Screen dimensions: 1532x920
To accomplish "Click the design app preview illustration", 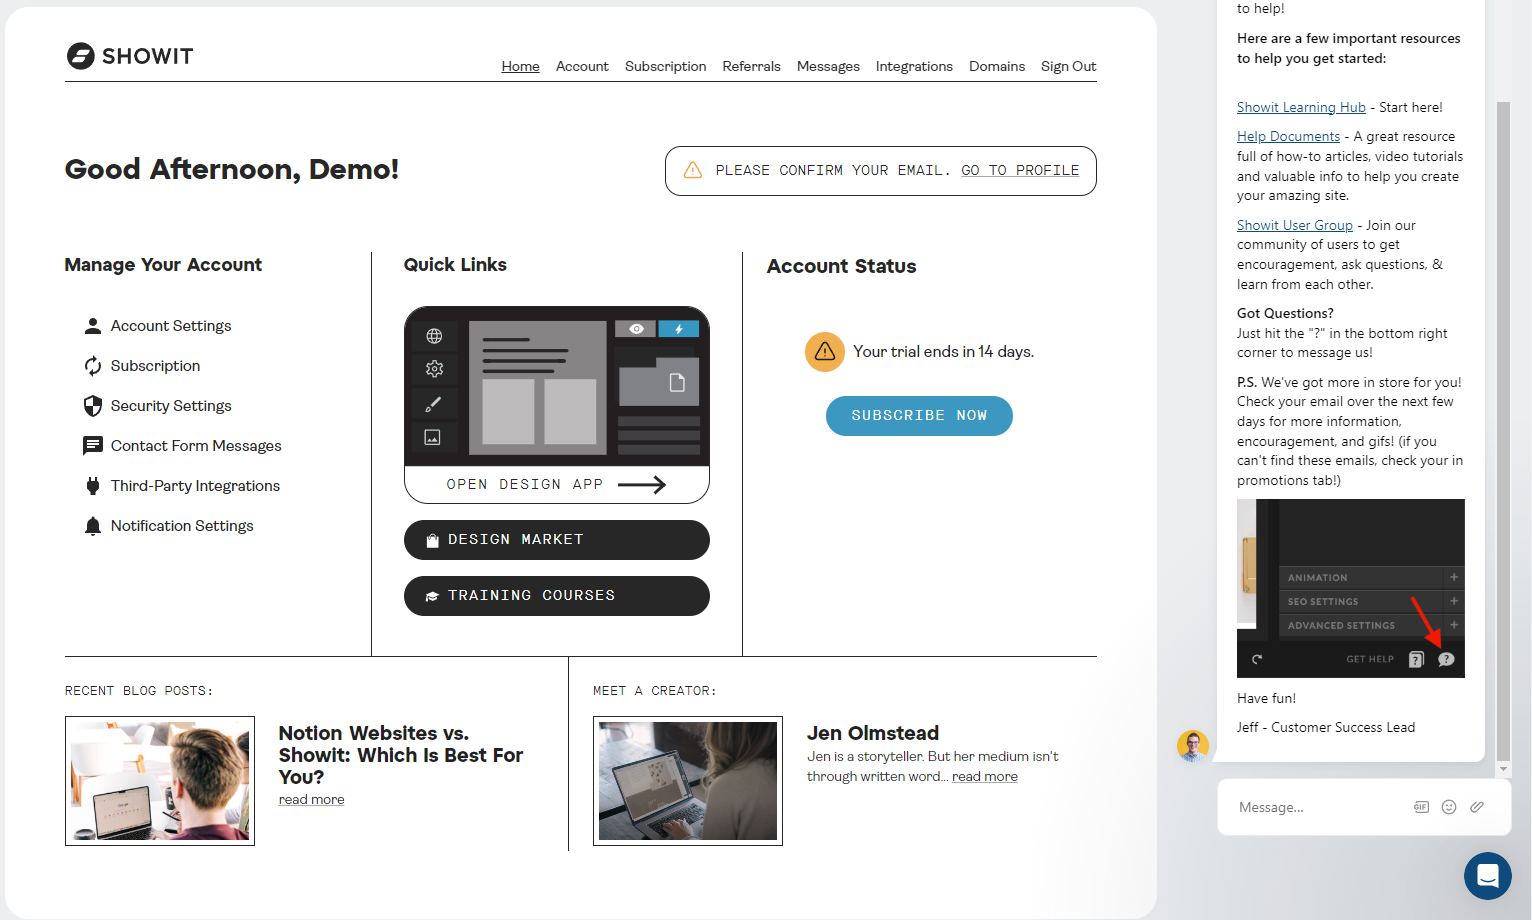I will (557, 387).
